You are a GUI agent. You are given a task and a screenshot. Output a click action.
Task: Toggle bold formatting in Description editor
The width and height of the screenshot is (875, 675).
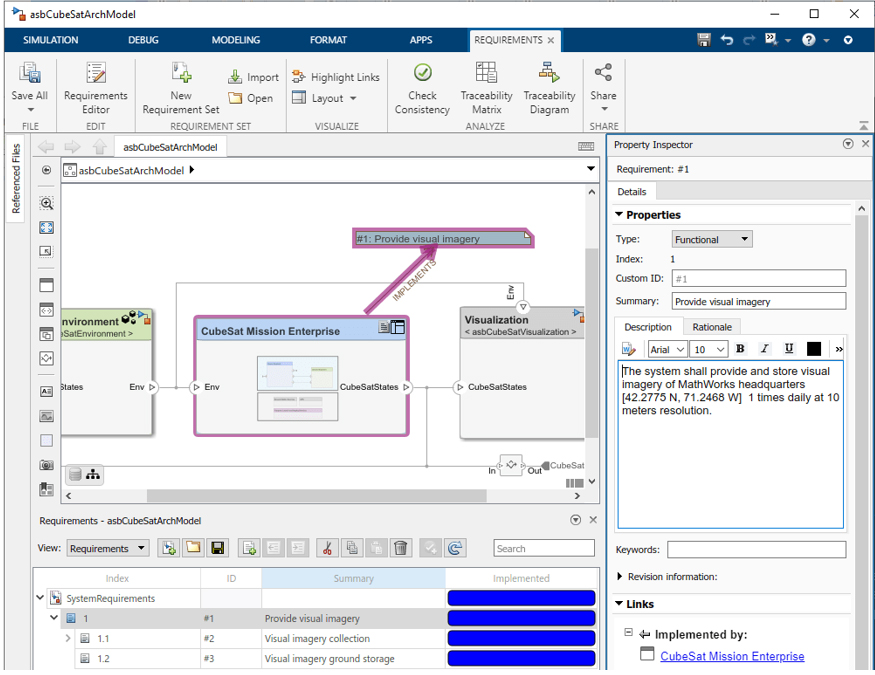pos(740,349)
